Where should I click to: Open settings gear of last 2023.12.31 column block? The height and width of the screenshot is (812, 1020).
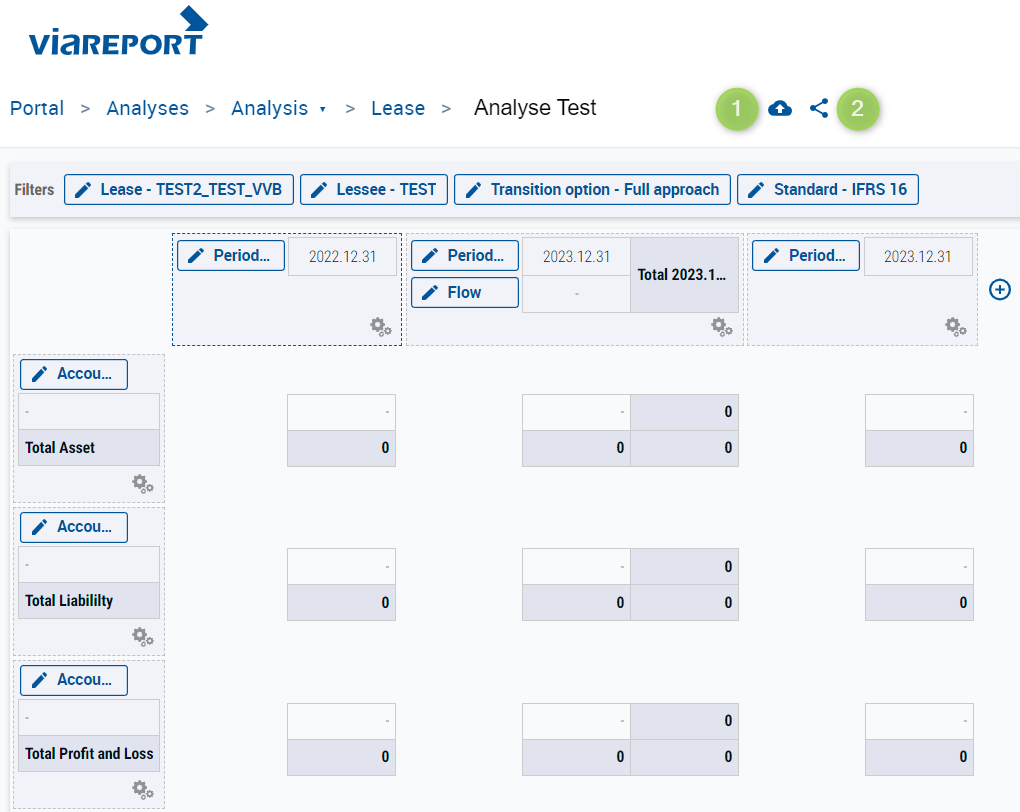[x=956, y=327]
